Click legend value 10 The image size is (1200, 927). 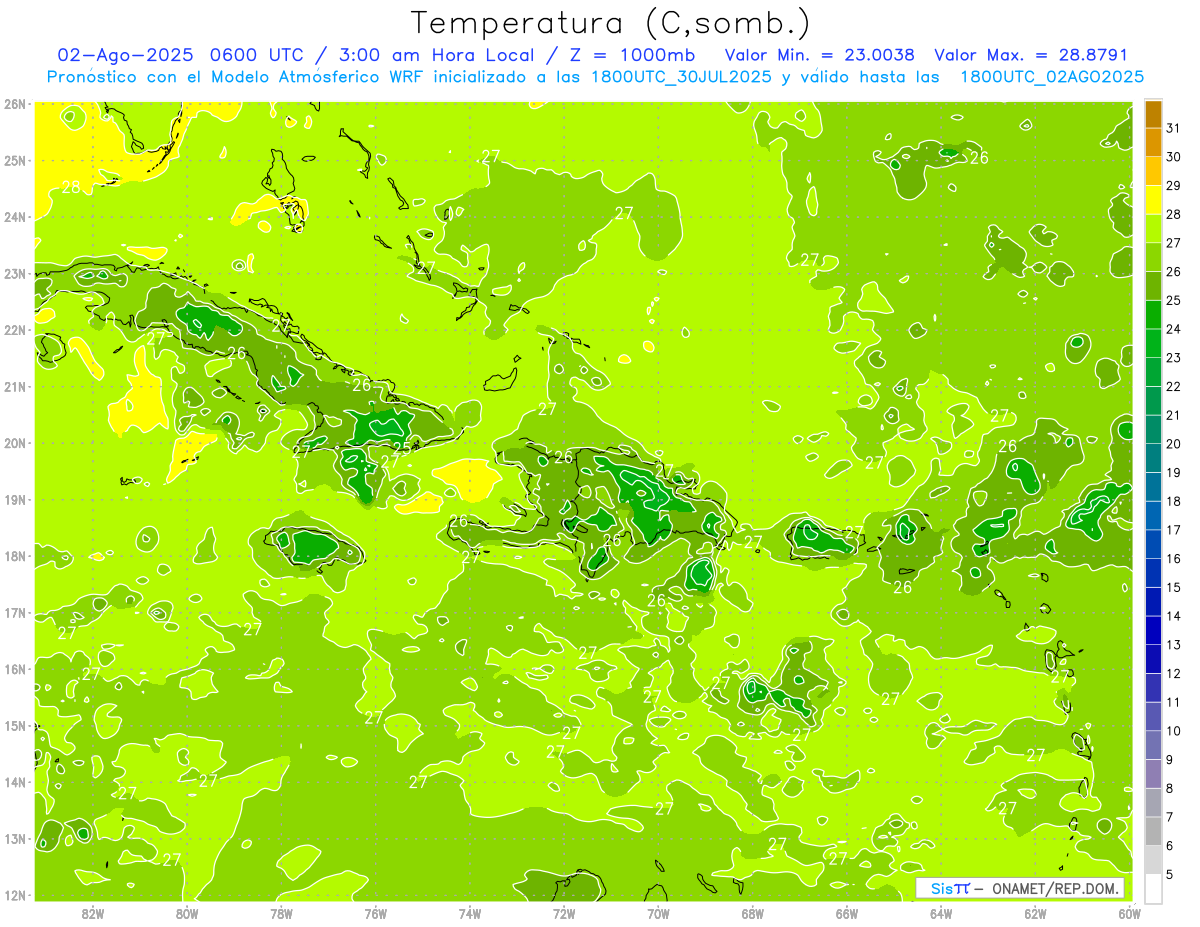coord(1173,730)
